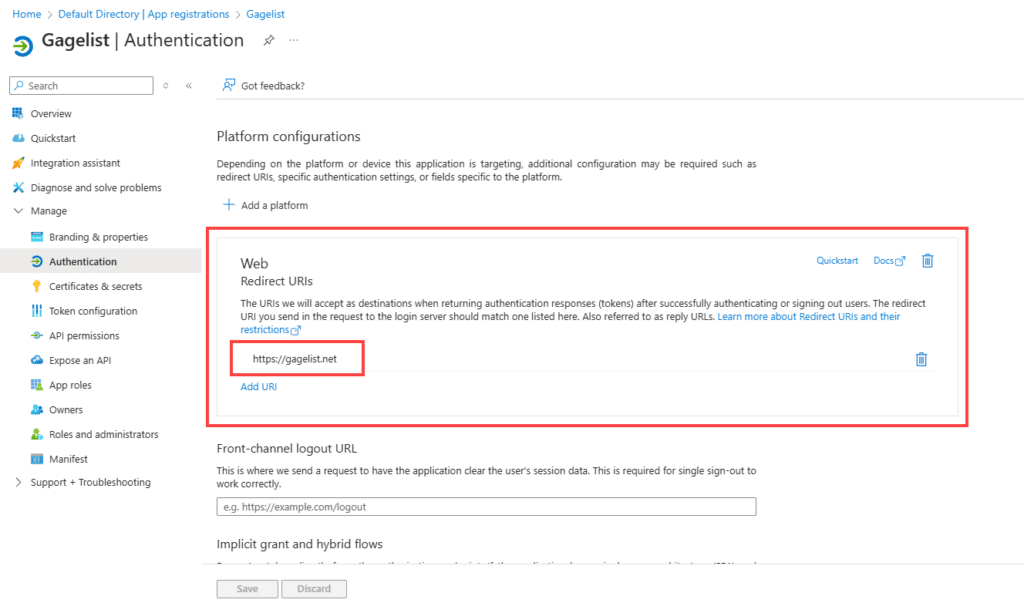Select Token configuration in sidebar
Image resolution: width=1024 pixels, height=613 pixels.
[x=92, y=311]
